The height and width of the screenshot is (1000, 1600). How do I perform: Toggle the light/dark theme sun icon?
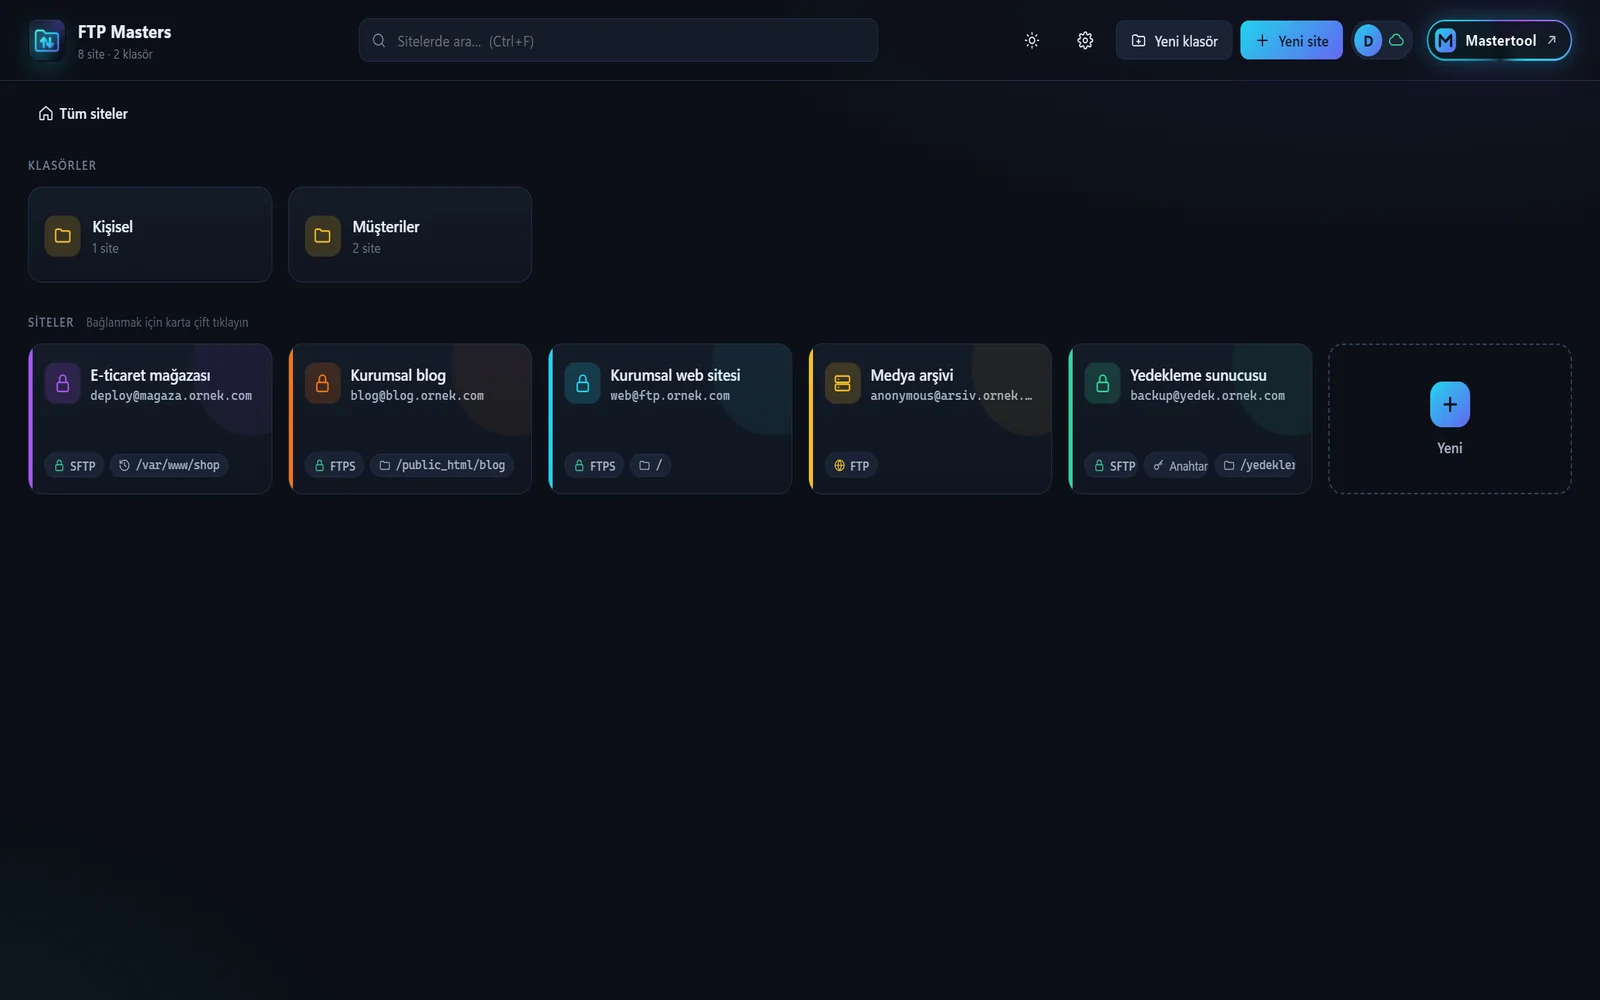[1032, 41]
